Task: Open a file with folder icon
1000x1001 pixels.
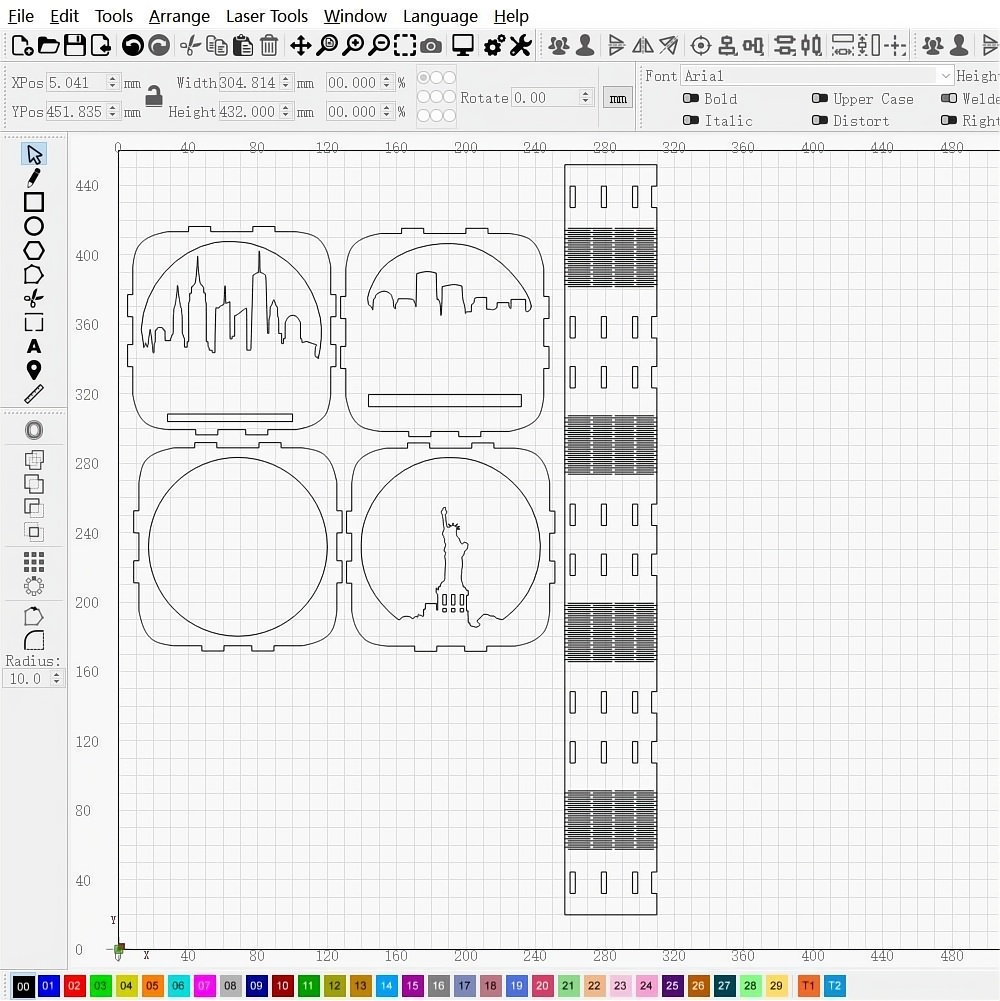Action: point(49,45)
